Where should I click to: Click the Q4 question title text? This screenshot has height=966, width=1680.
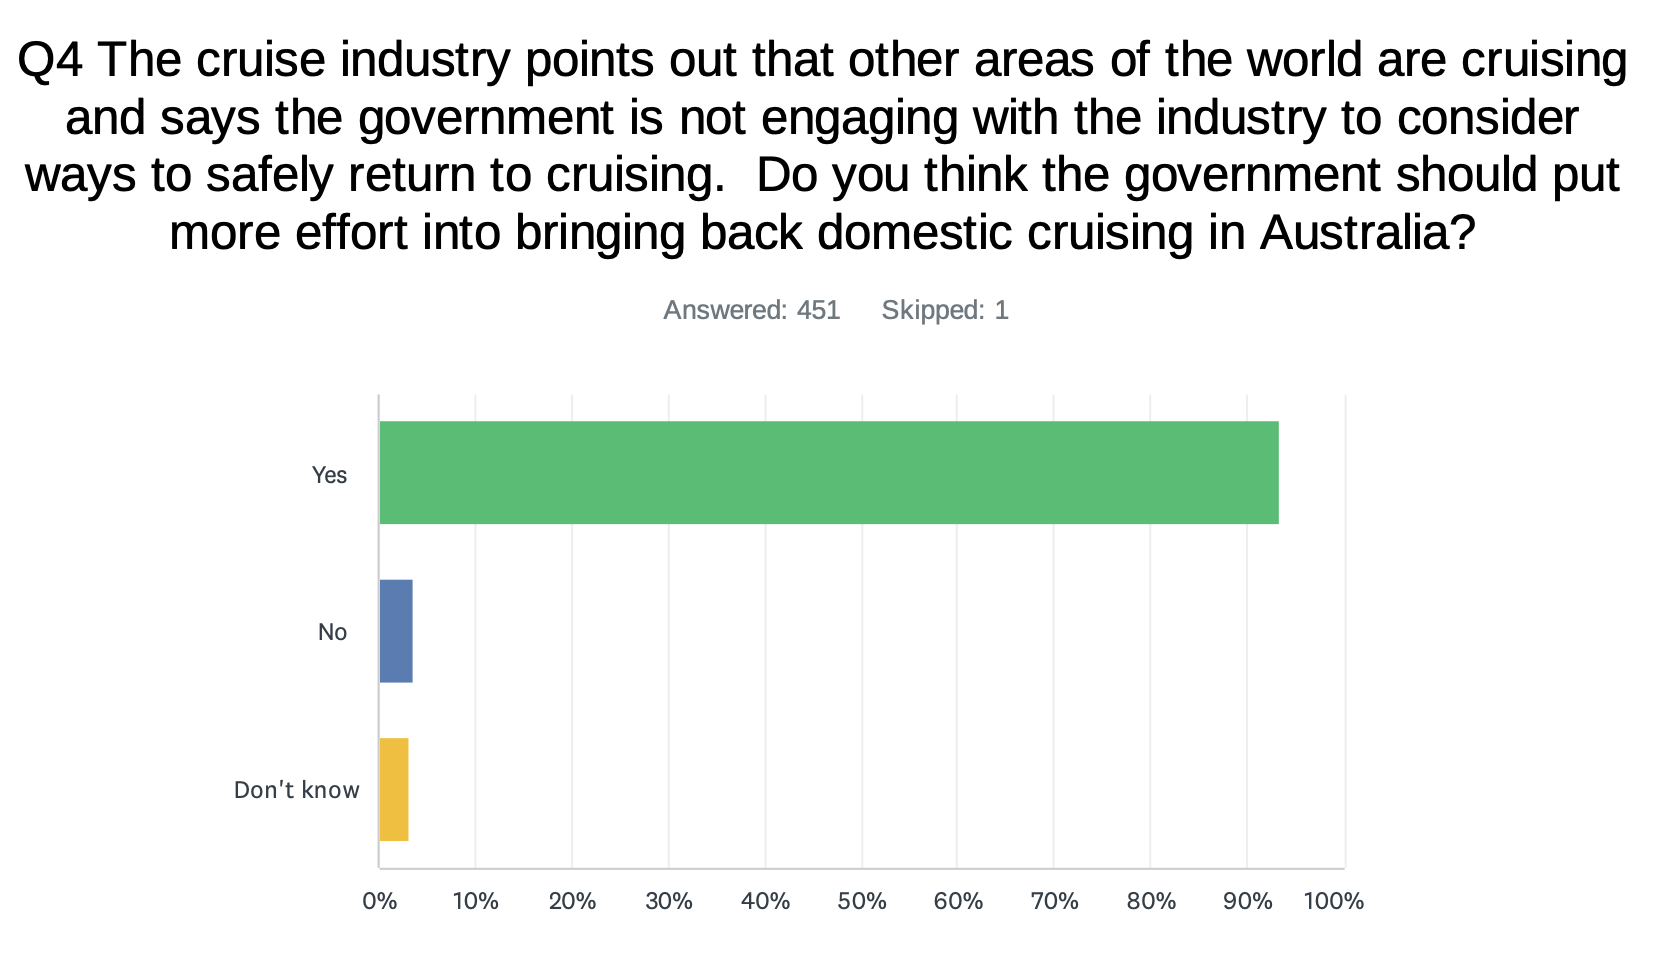[x=822, y=146]
